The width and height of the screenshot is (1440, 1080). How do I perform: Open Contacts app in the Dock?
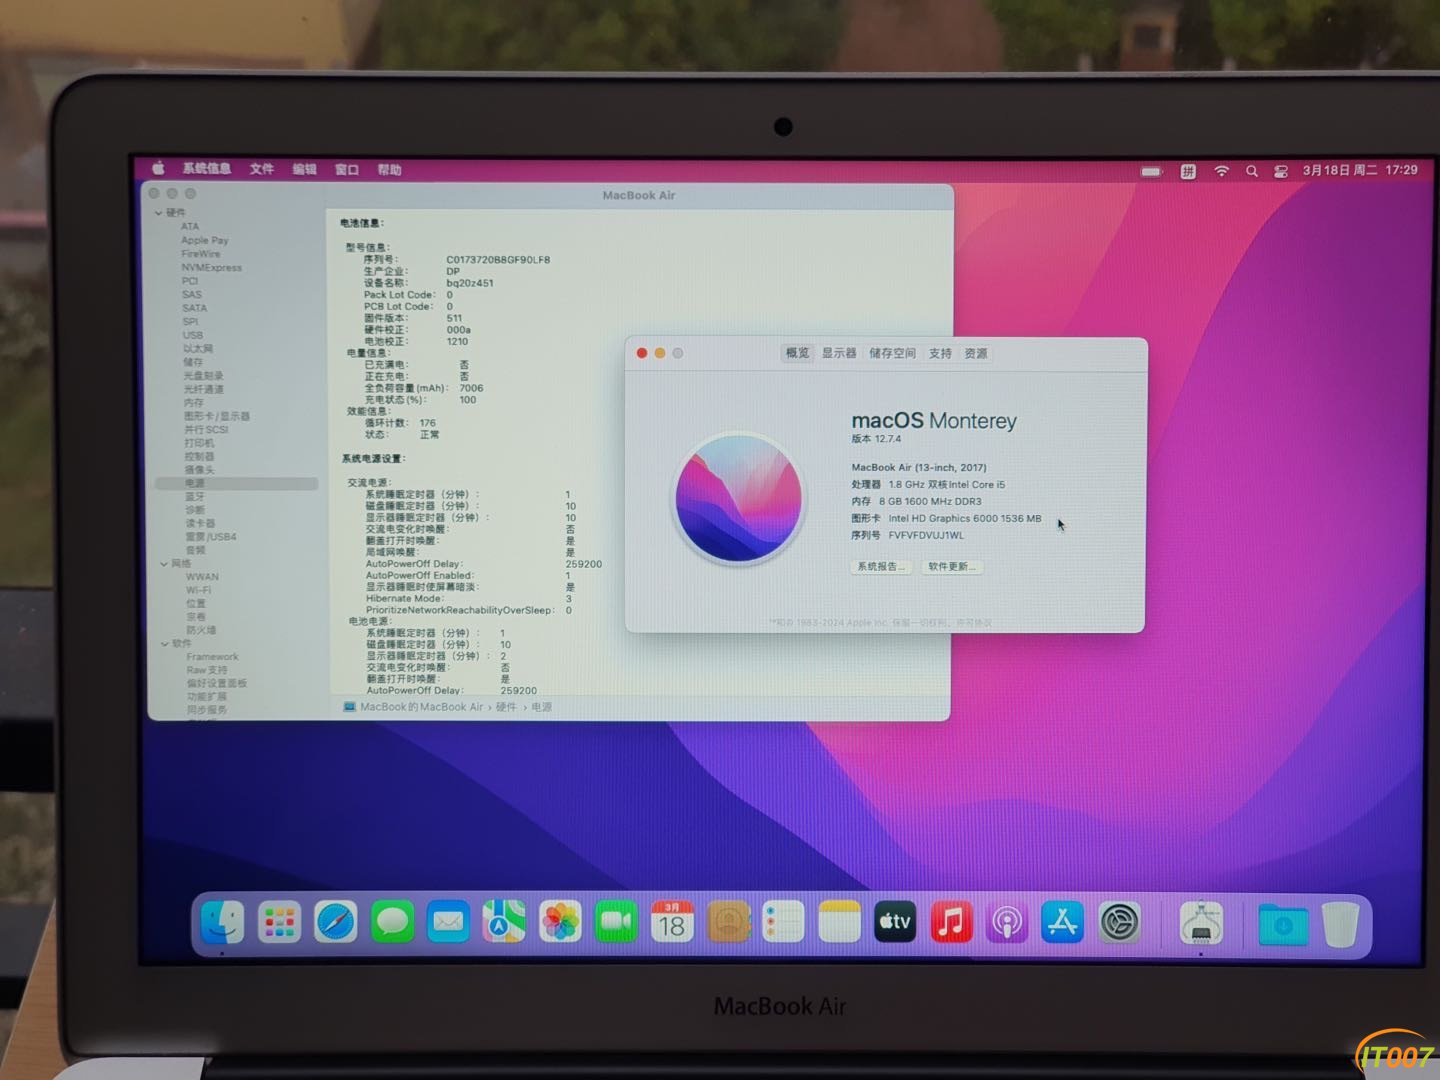729,922
